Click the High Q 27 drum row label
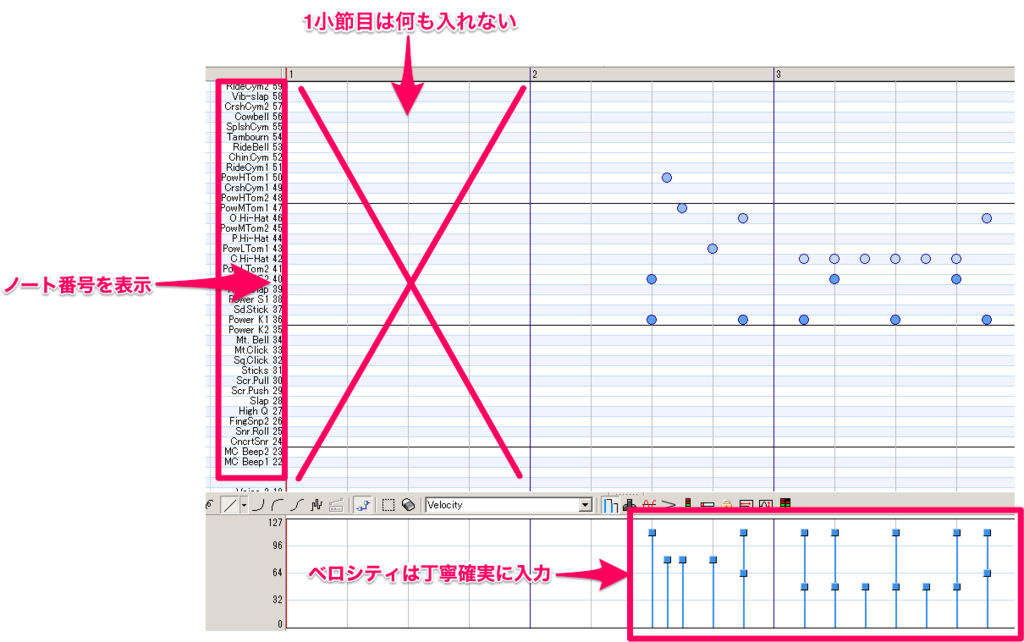 pos(261,411)
